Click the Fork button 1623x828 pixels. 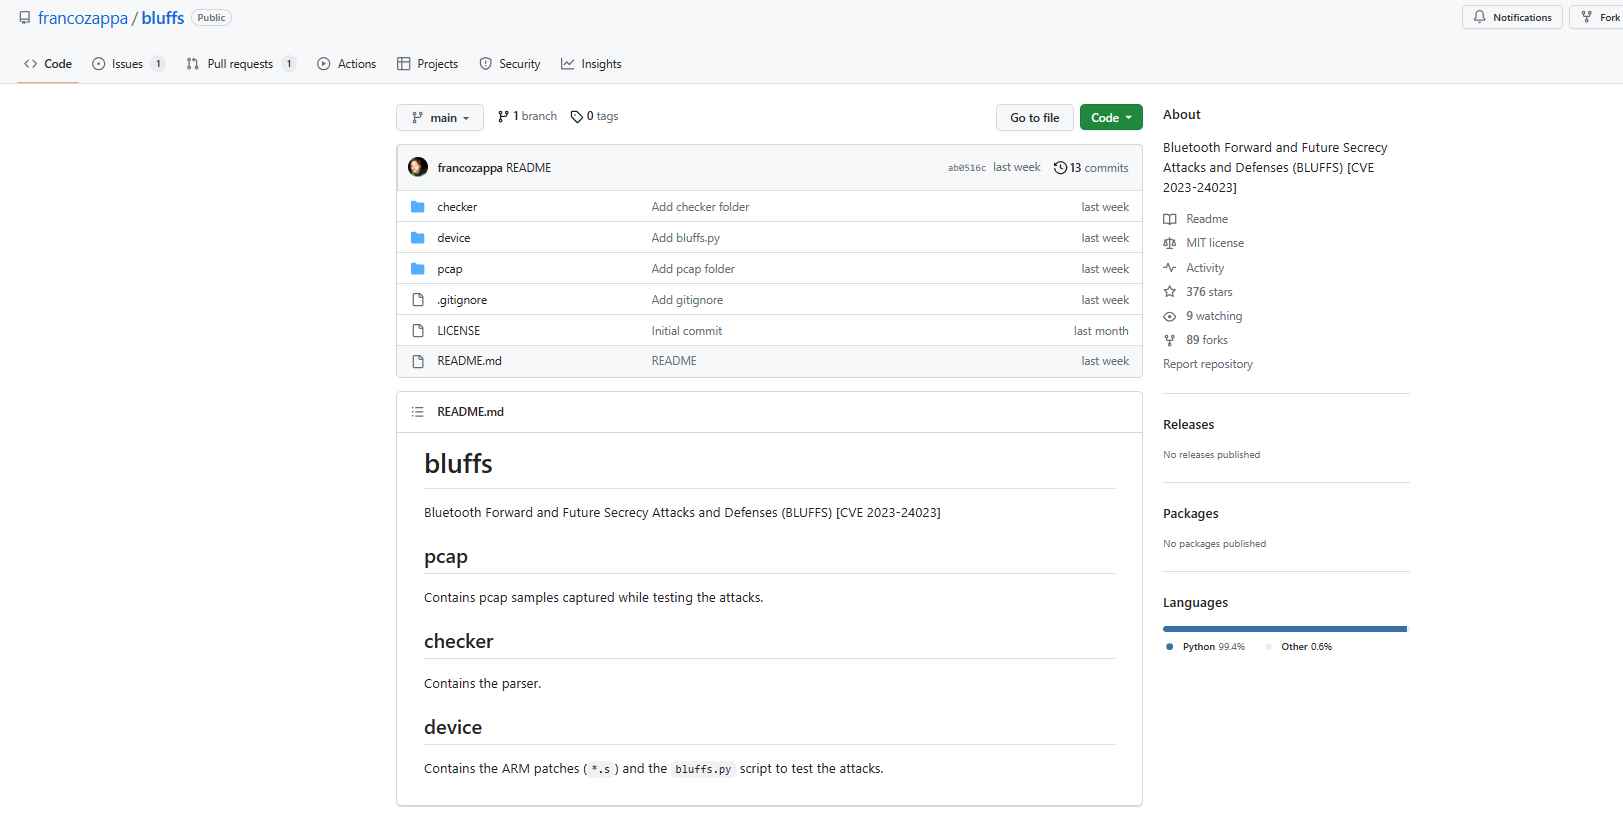pyautogui.click(x=1598, y=17)
